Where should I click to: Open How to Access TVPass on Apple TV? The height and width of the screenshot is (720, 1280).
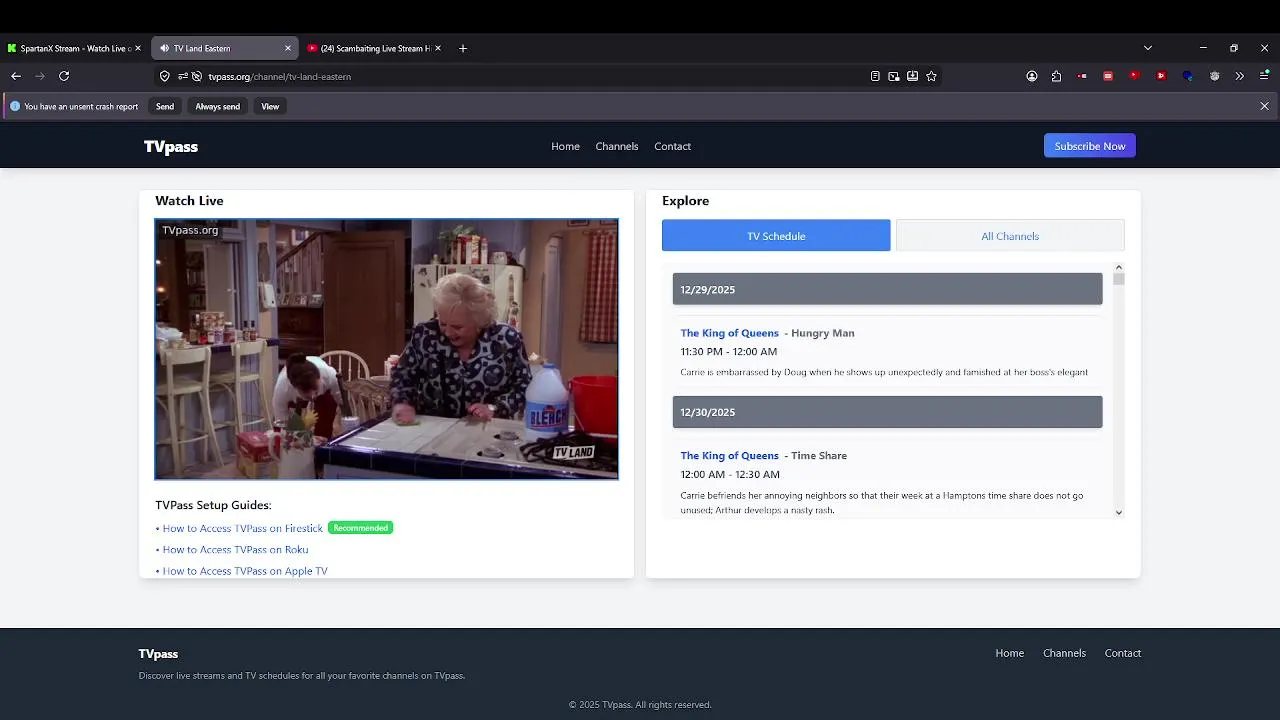(245, 571)
